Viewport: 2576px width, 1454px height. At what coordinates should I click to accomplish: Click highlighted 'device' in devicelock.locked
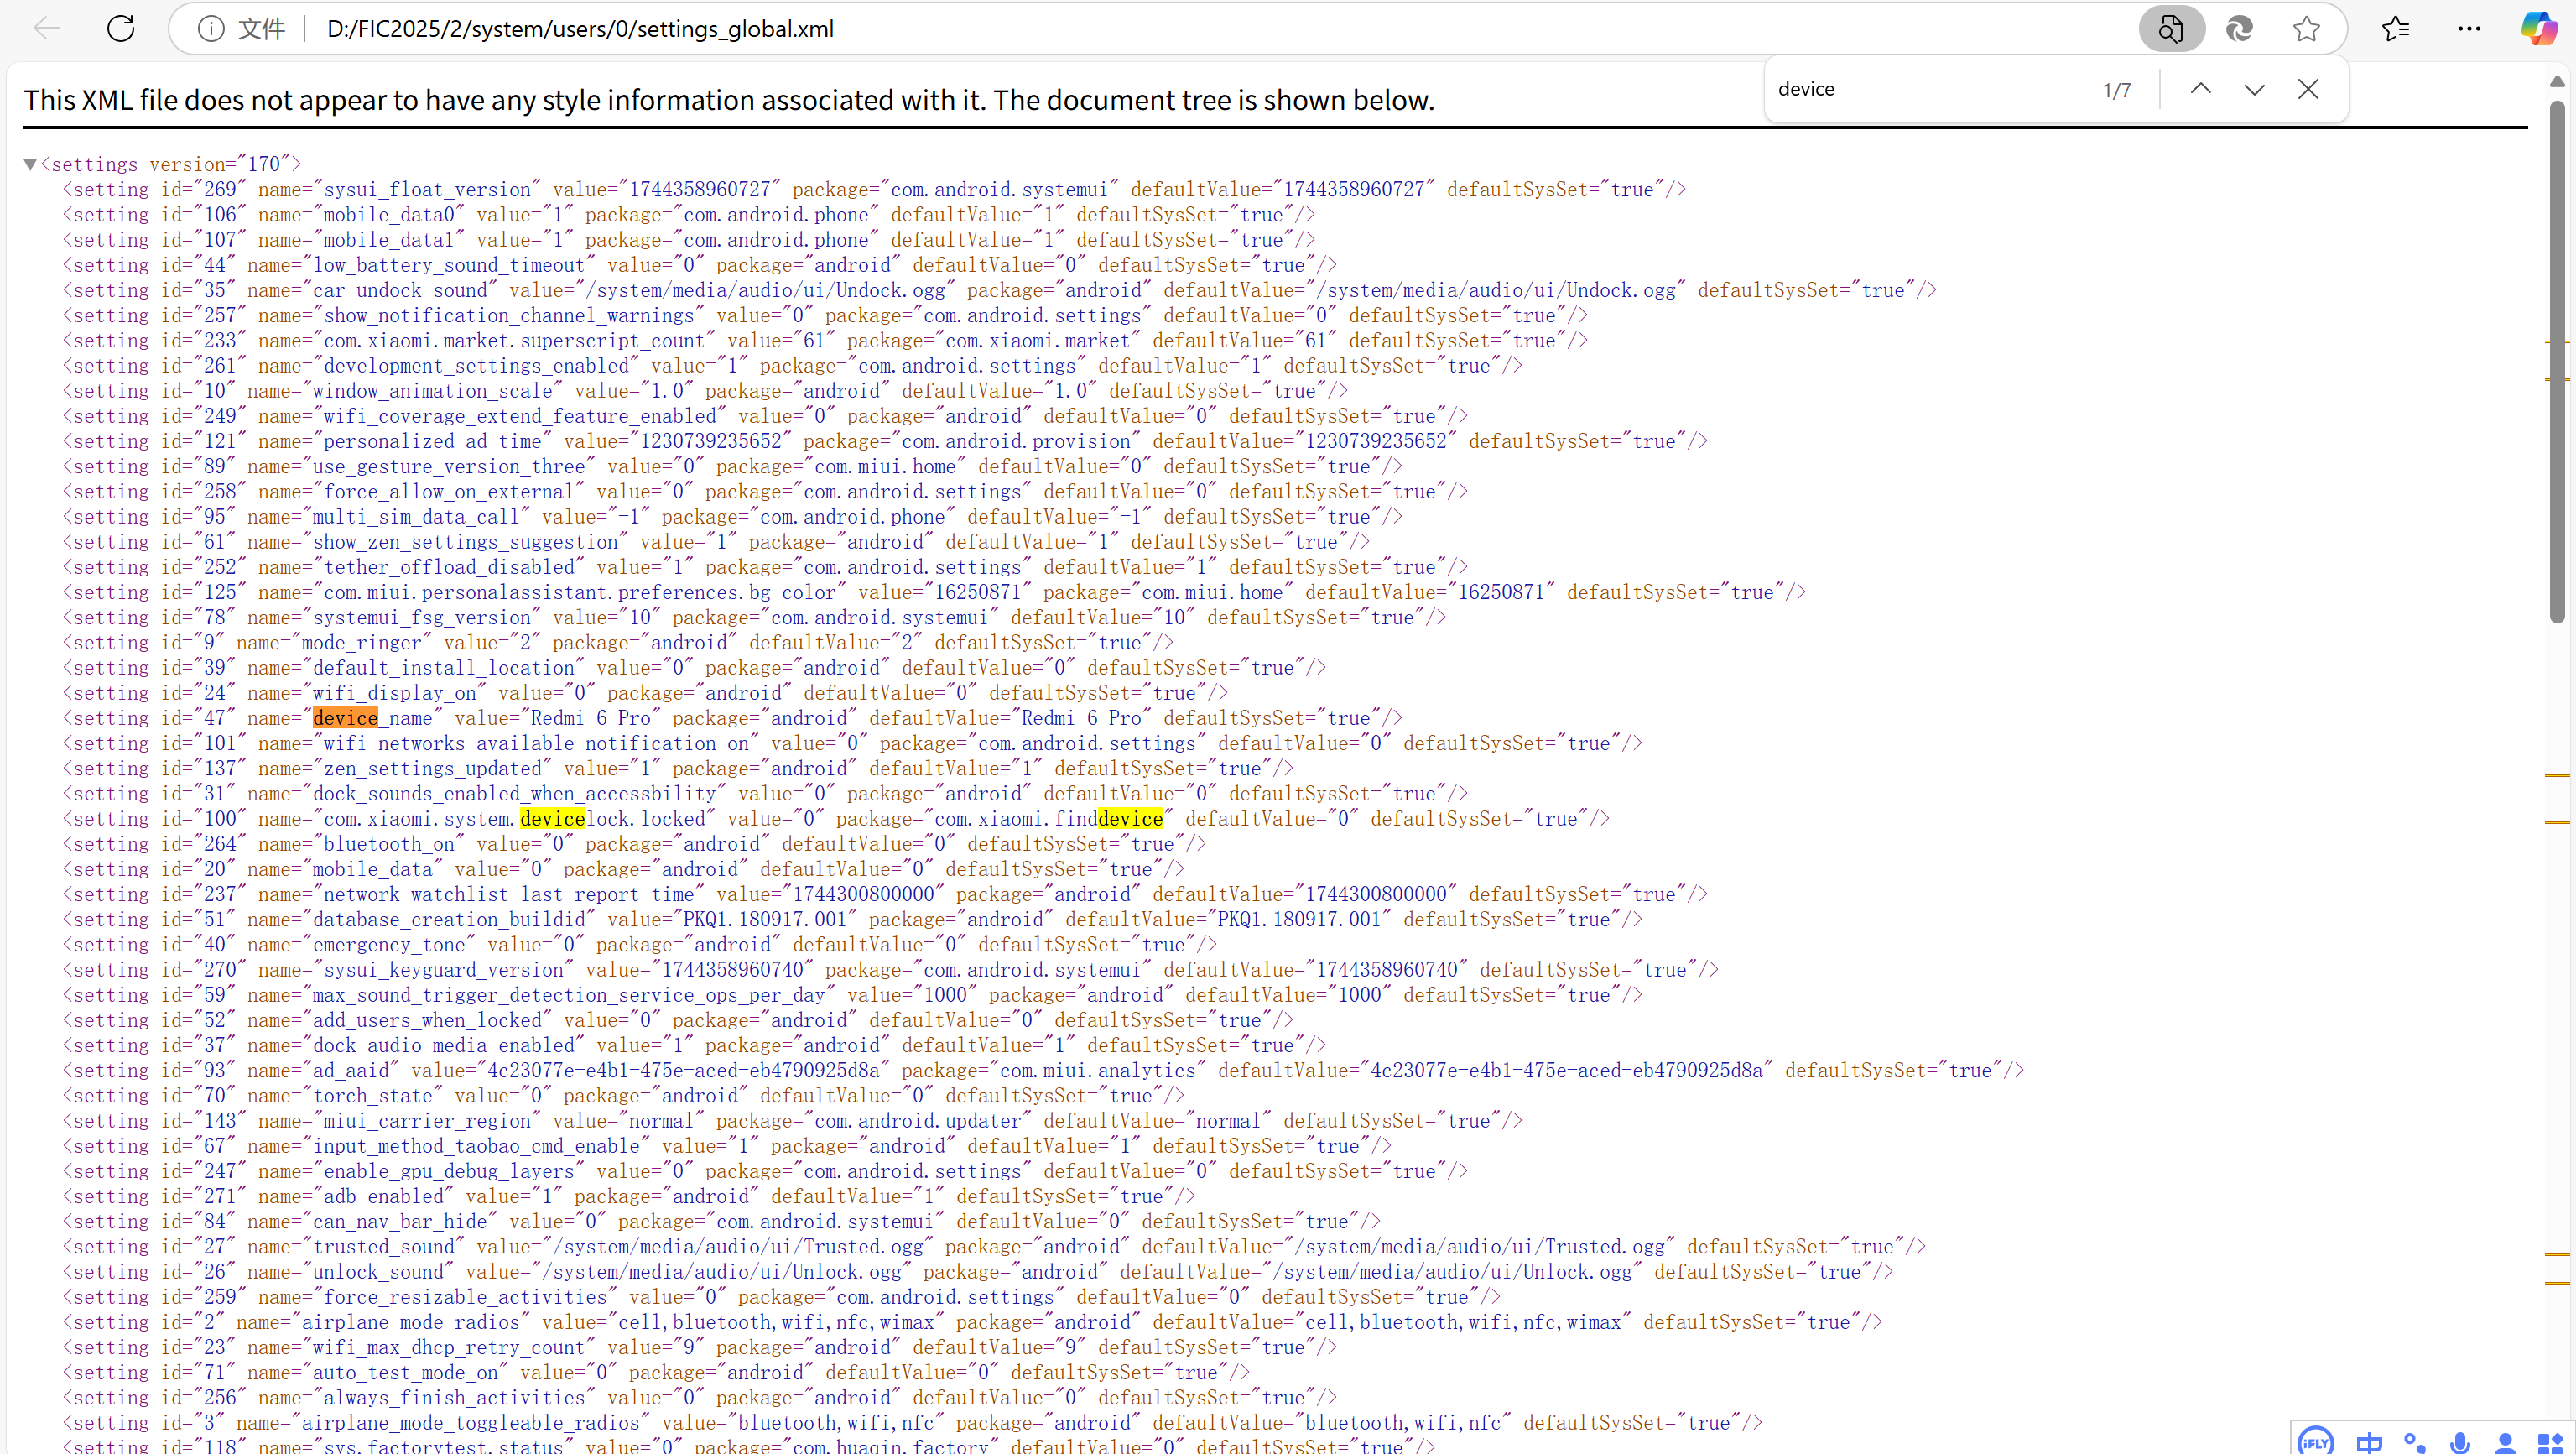(552, 819)
